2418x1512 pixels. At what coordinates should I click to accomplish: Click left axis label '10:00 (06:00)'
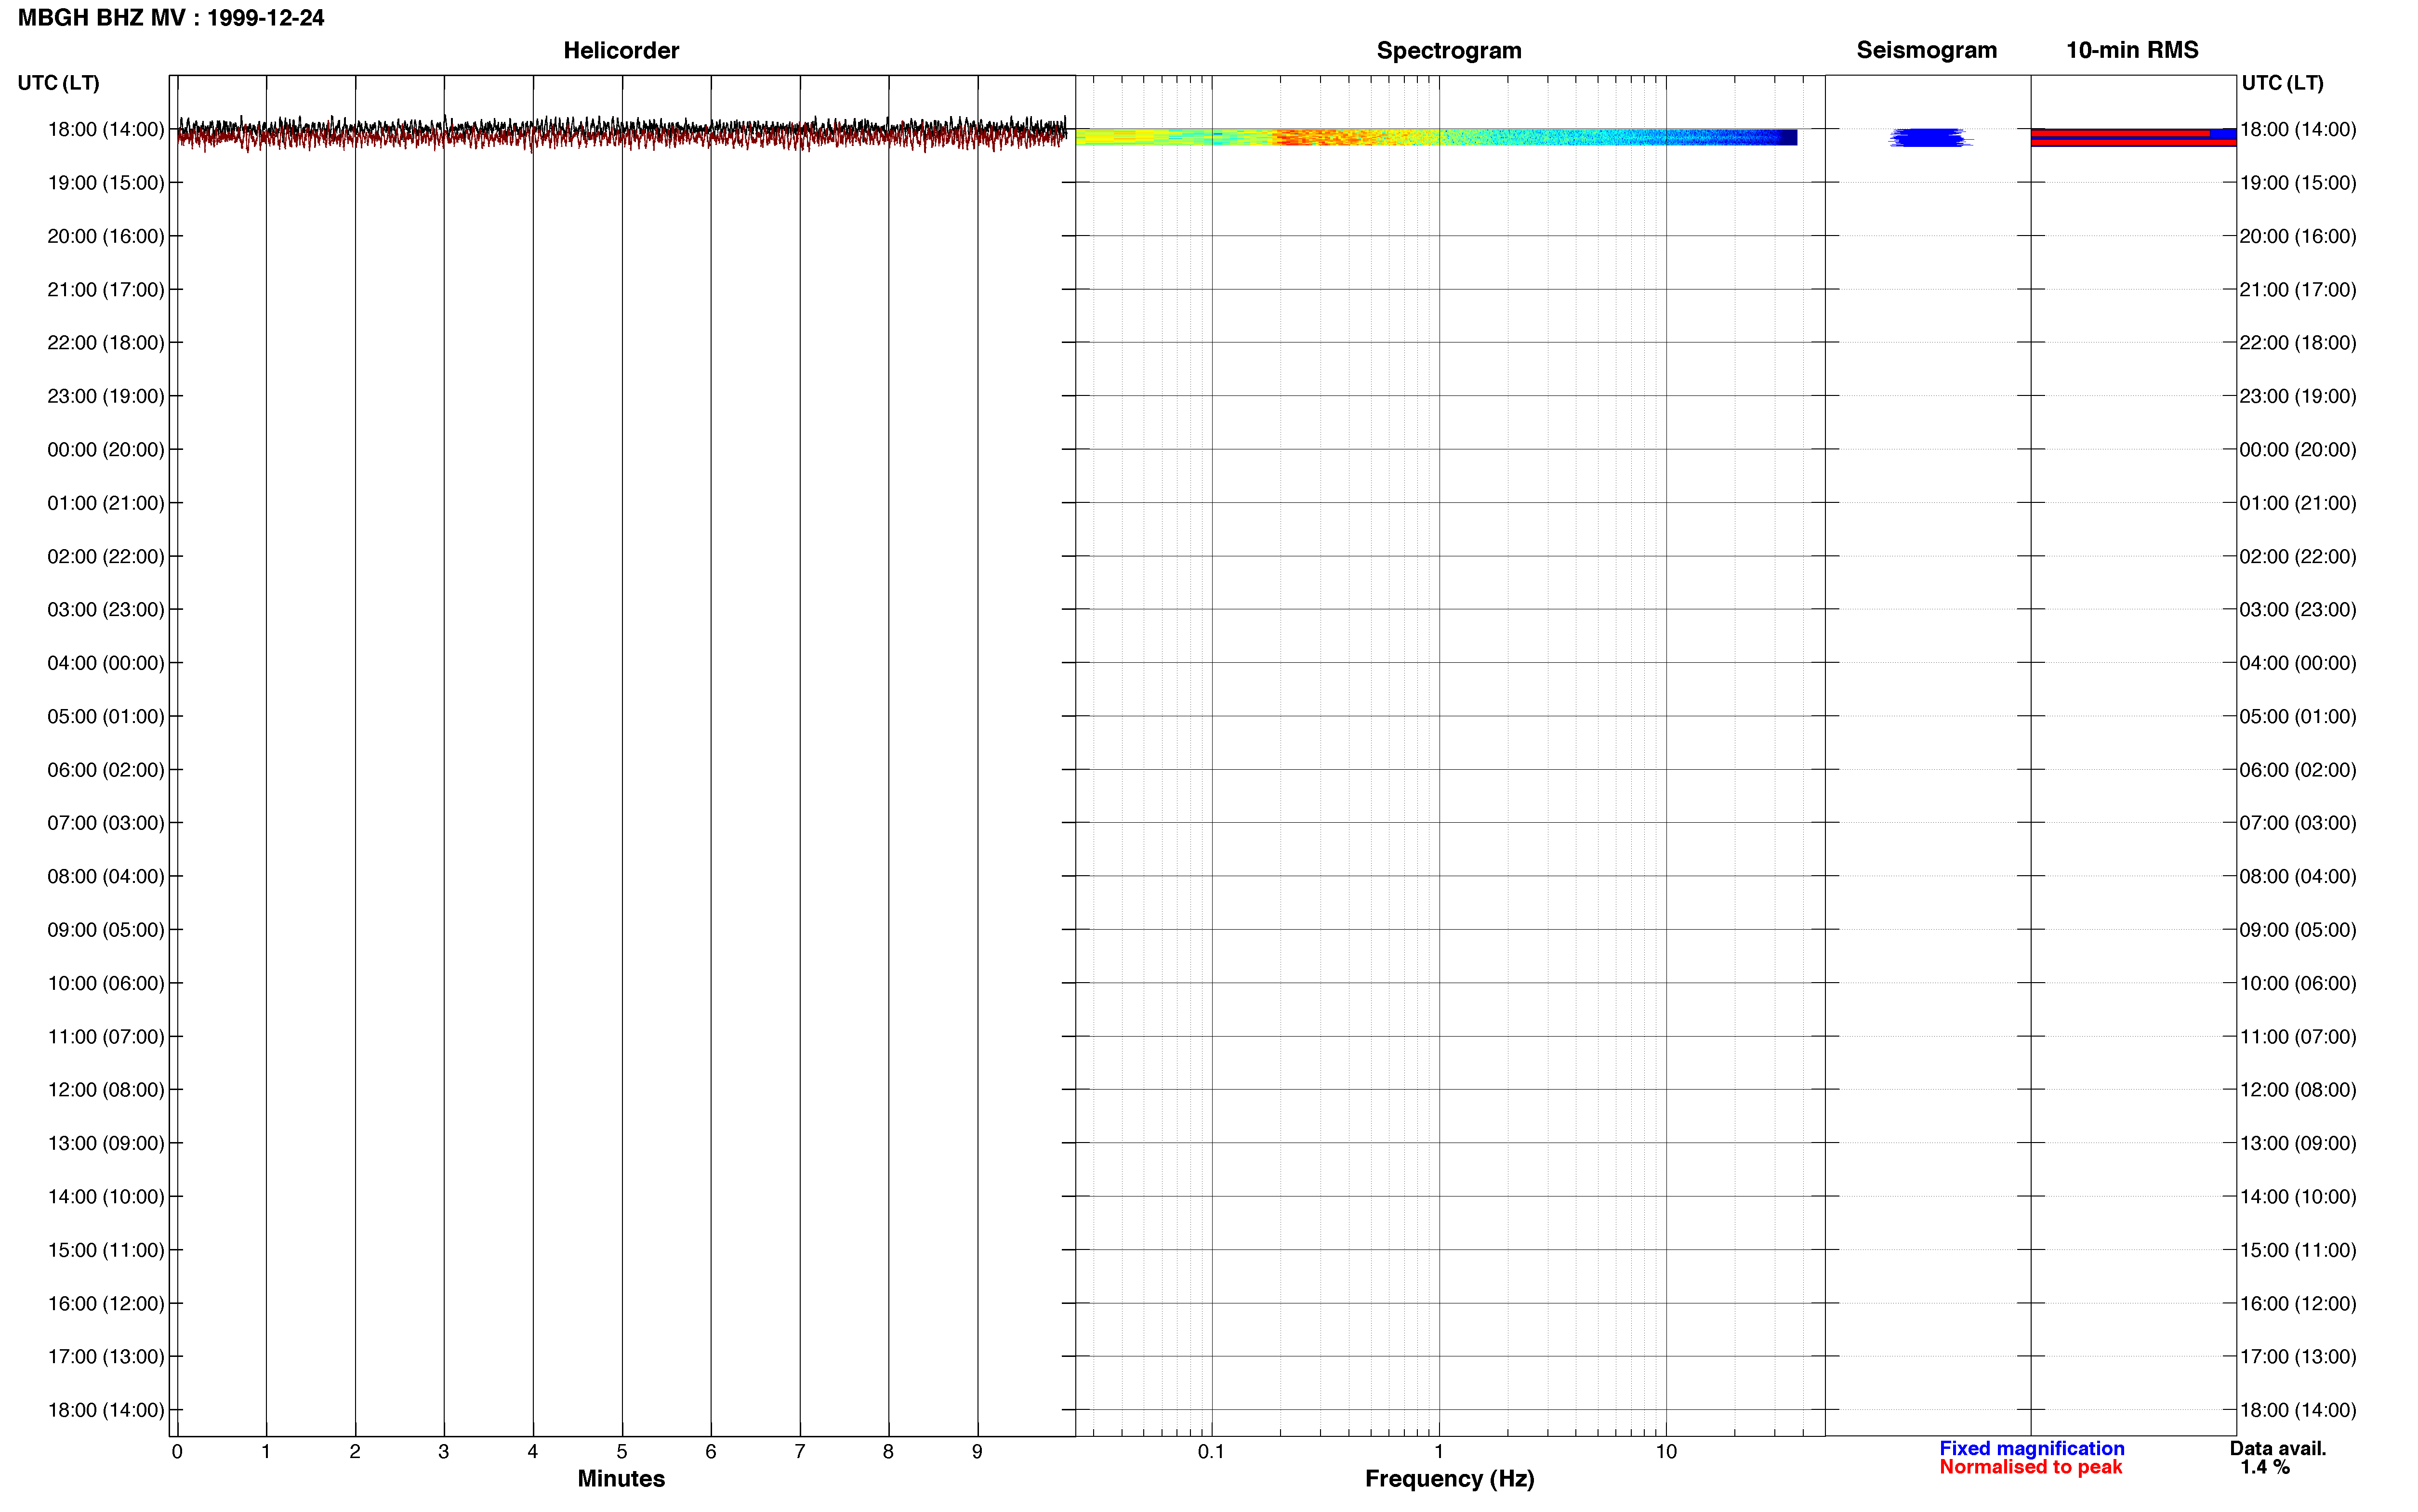point(106,983)
